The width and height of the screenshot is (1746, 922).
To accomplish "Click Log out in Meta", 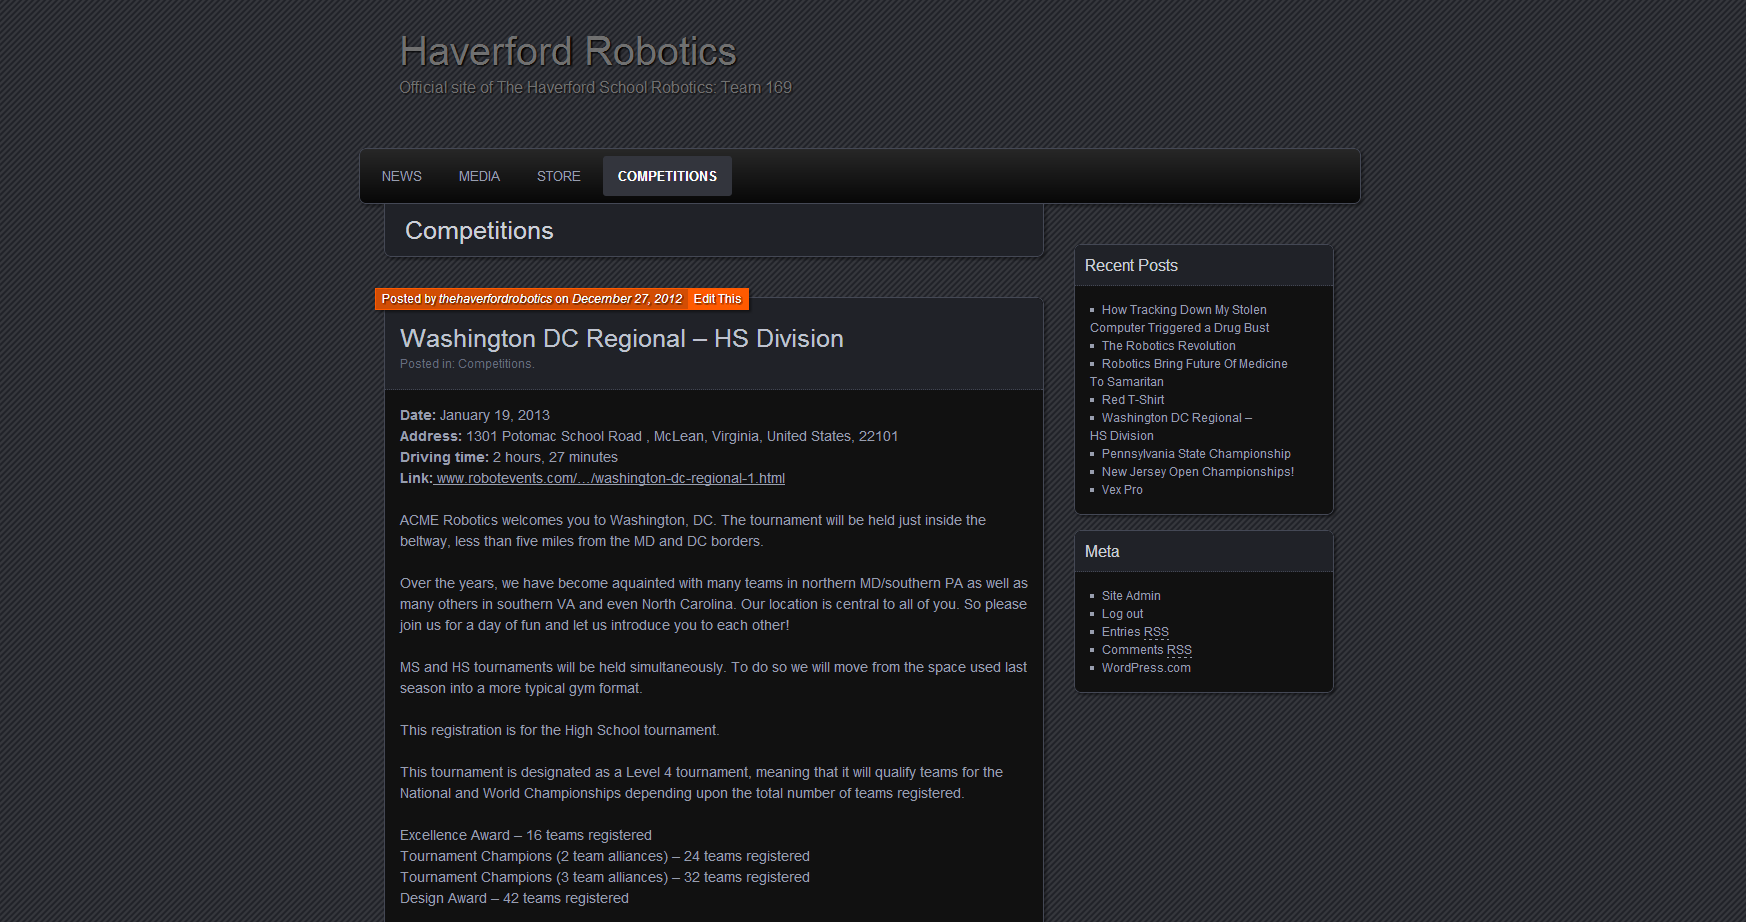I will (x=1122, y=614).
